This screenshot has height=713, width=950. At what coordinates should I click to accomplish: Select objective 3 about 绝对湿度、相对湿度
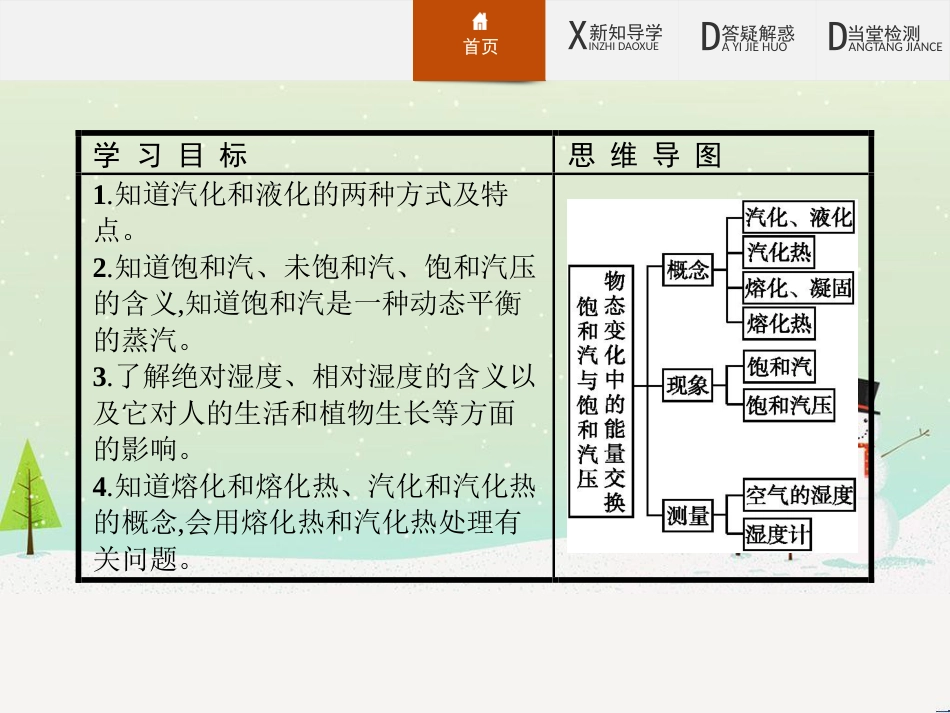(x=314, y=413)
